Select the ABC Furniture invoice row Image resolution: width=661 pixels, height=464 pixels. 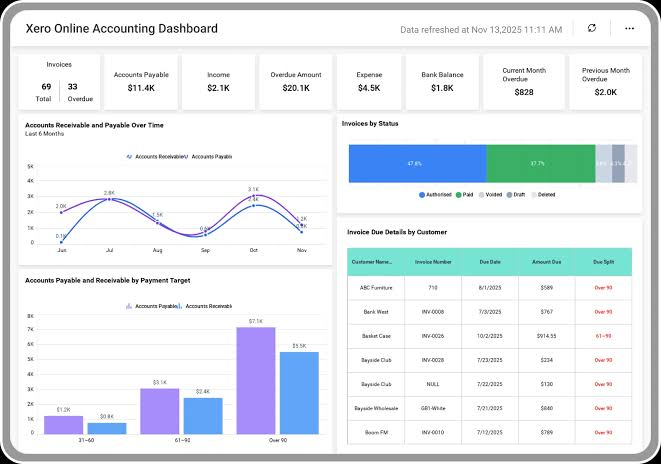click(x=489, y=288)
